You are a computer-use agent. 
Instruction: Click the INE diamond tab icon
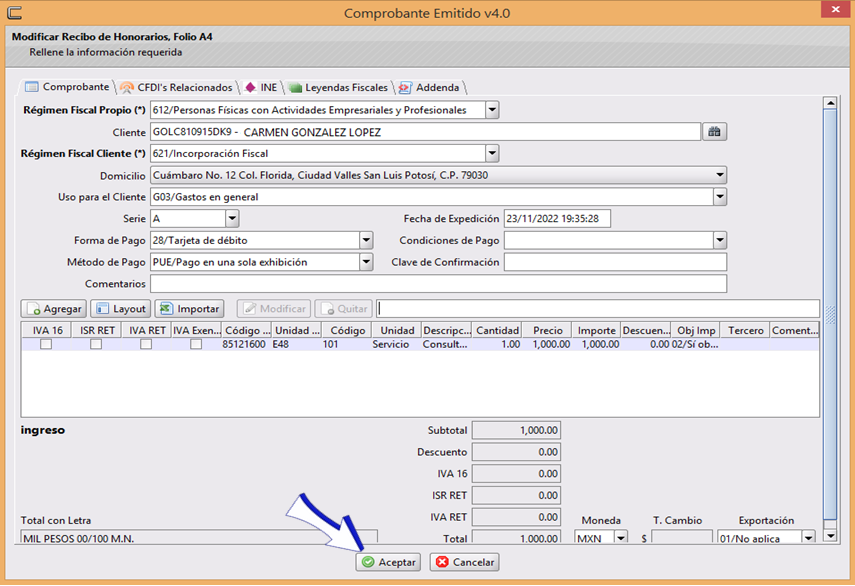click(250, 87)
